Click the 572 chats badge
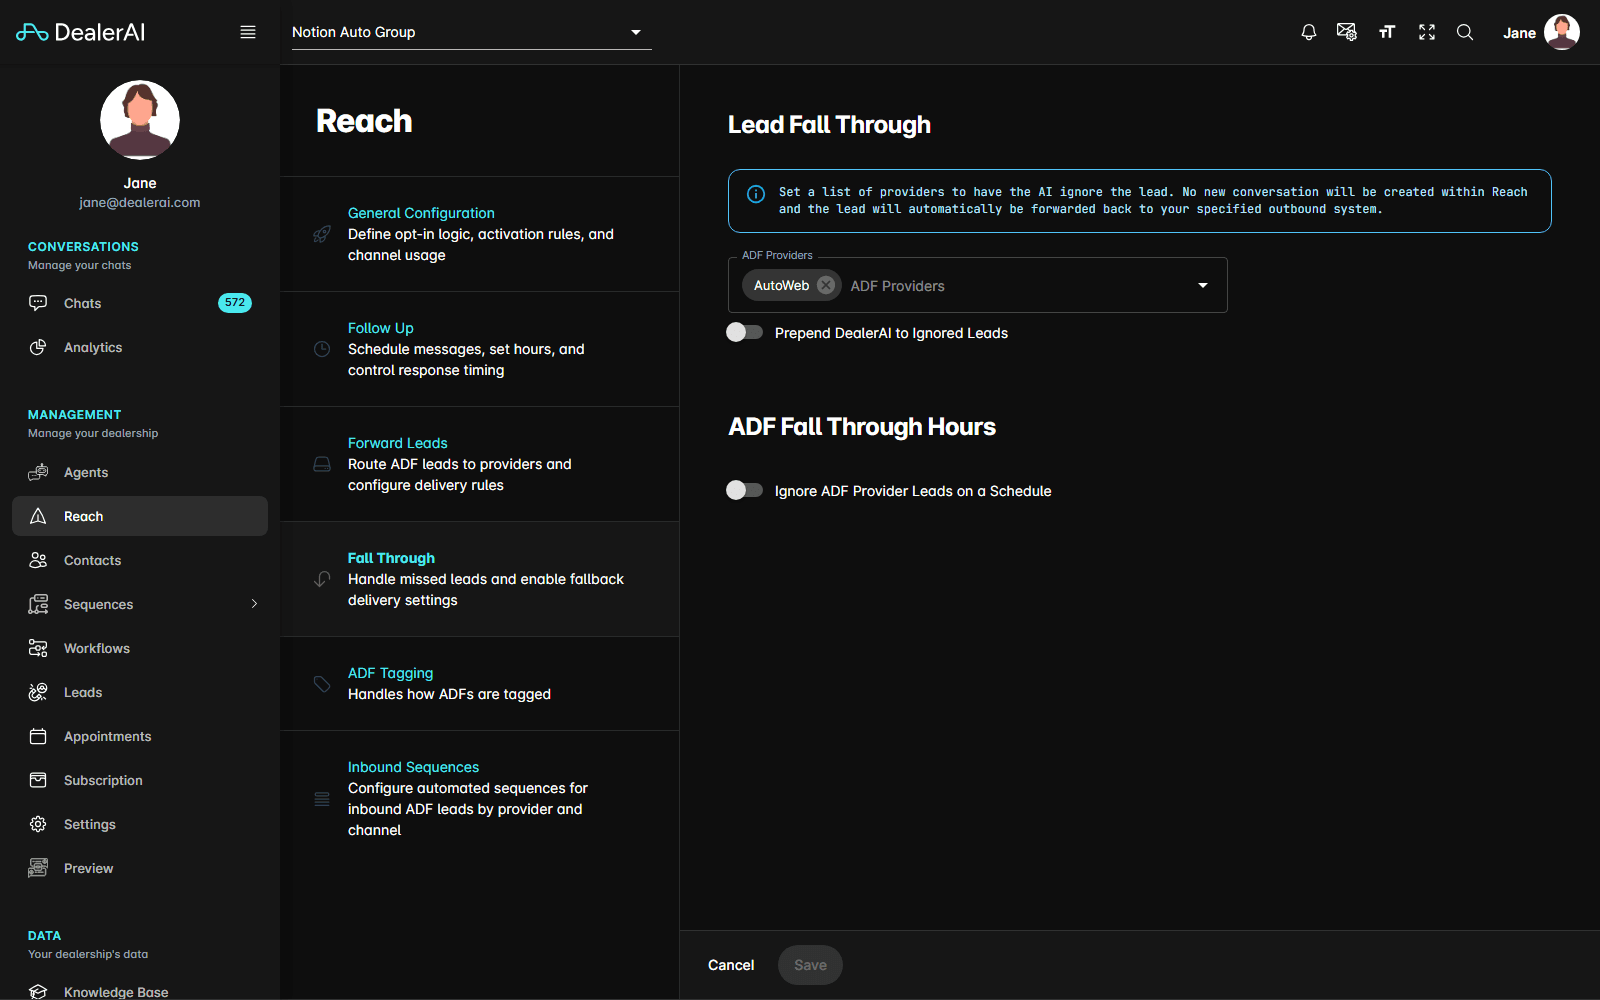Screen dimensions: 1600x1000 click(235, 303)
